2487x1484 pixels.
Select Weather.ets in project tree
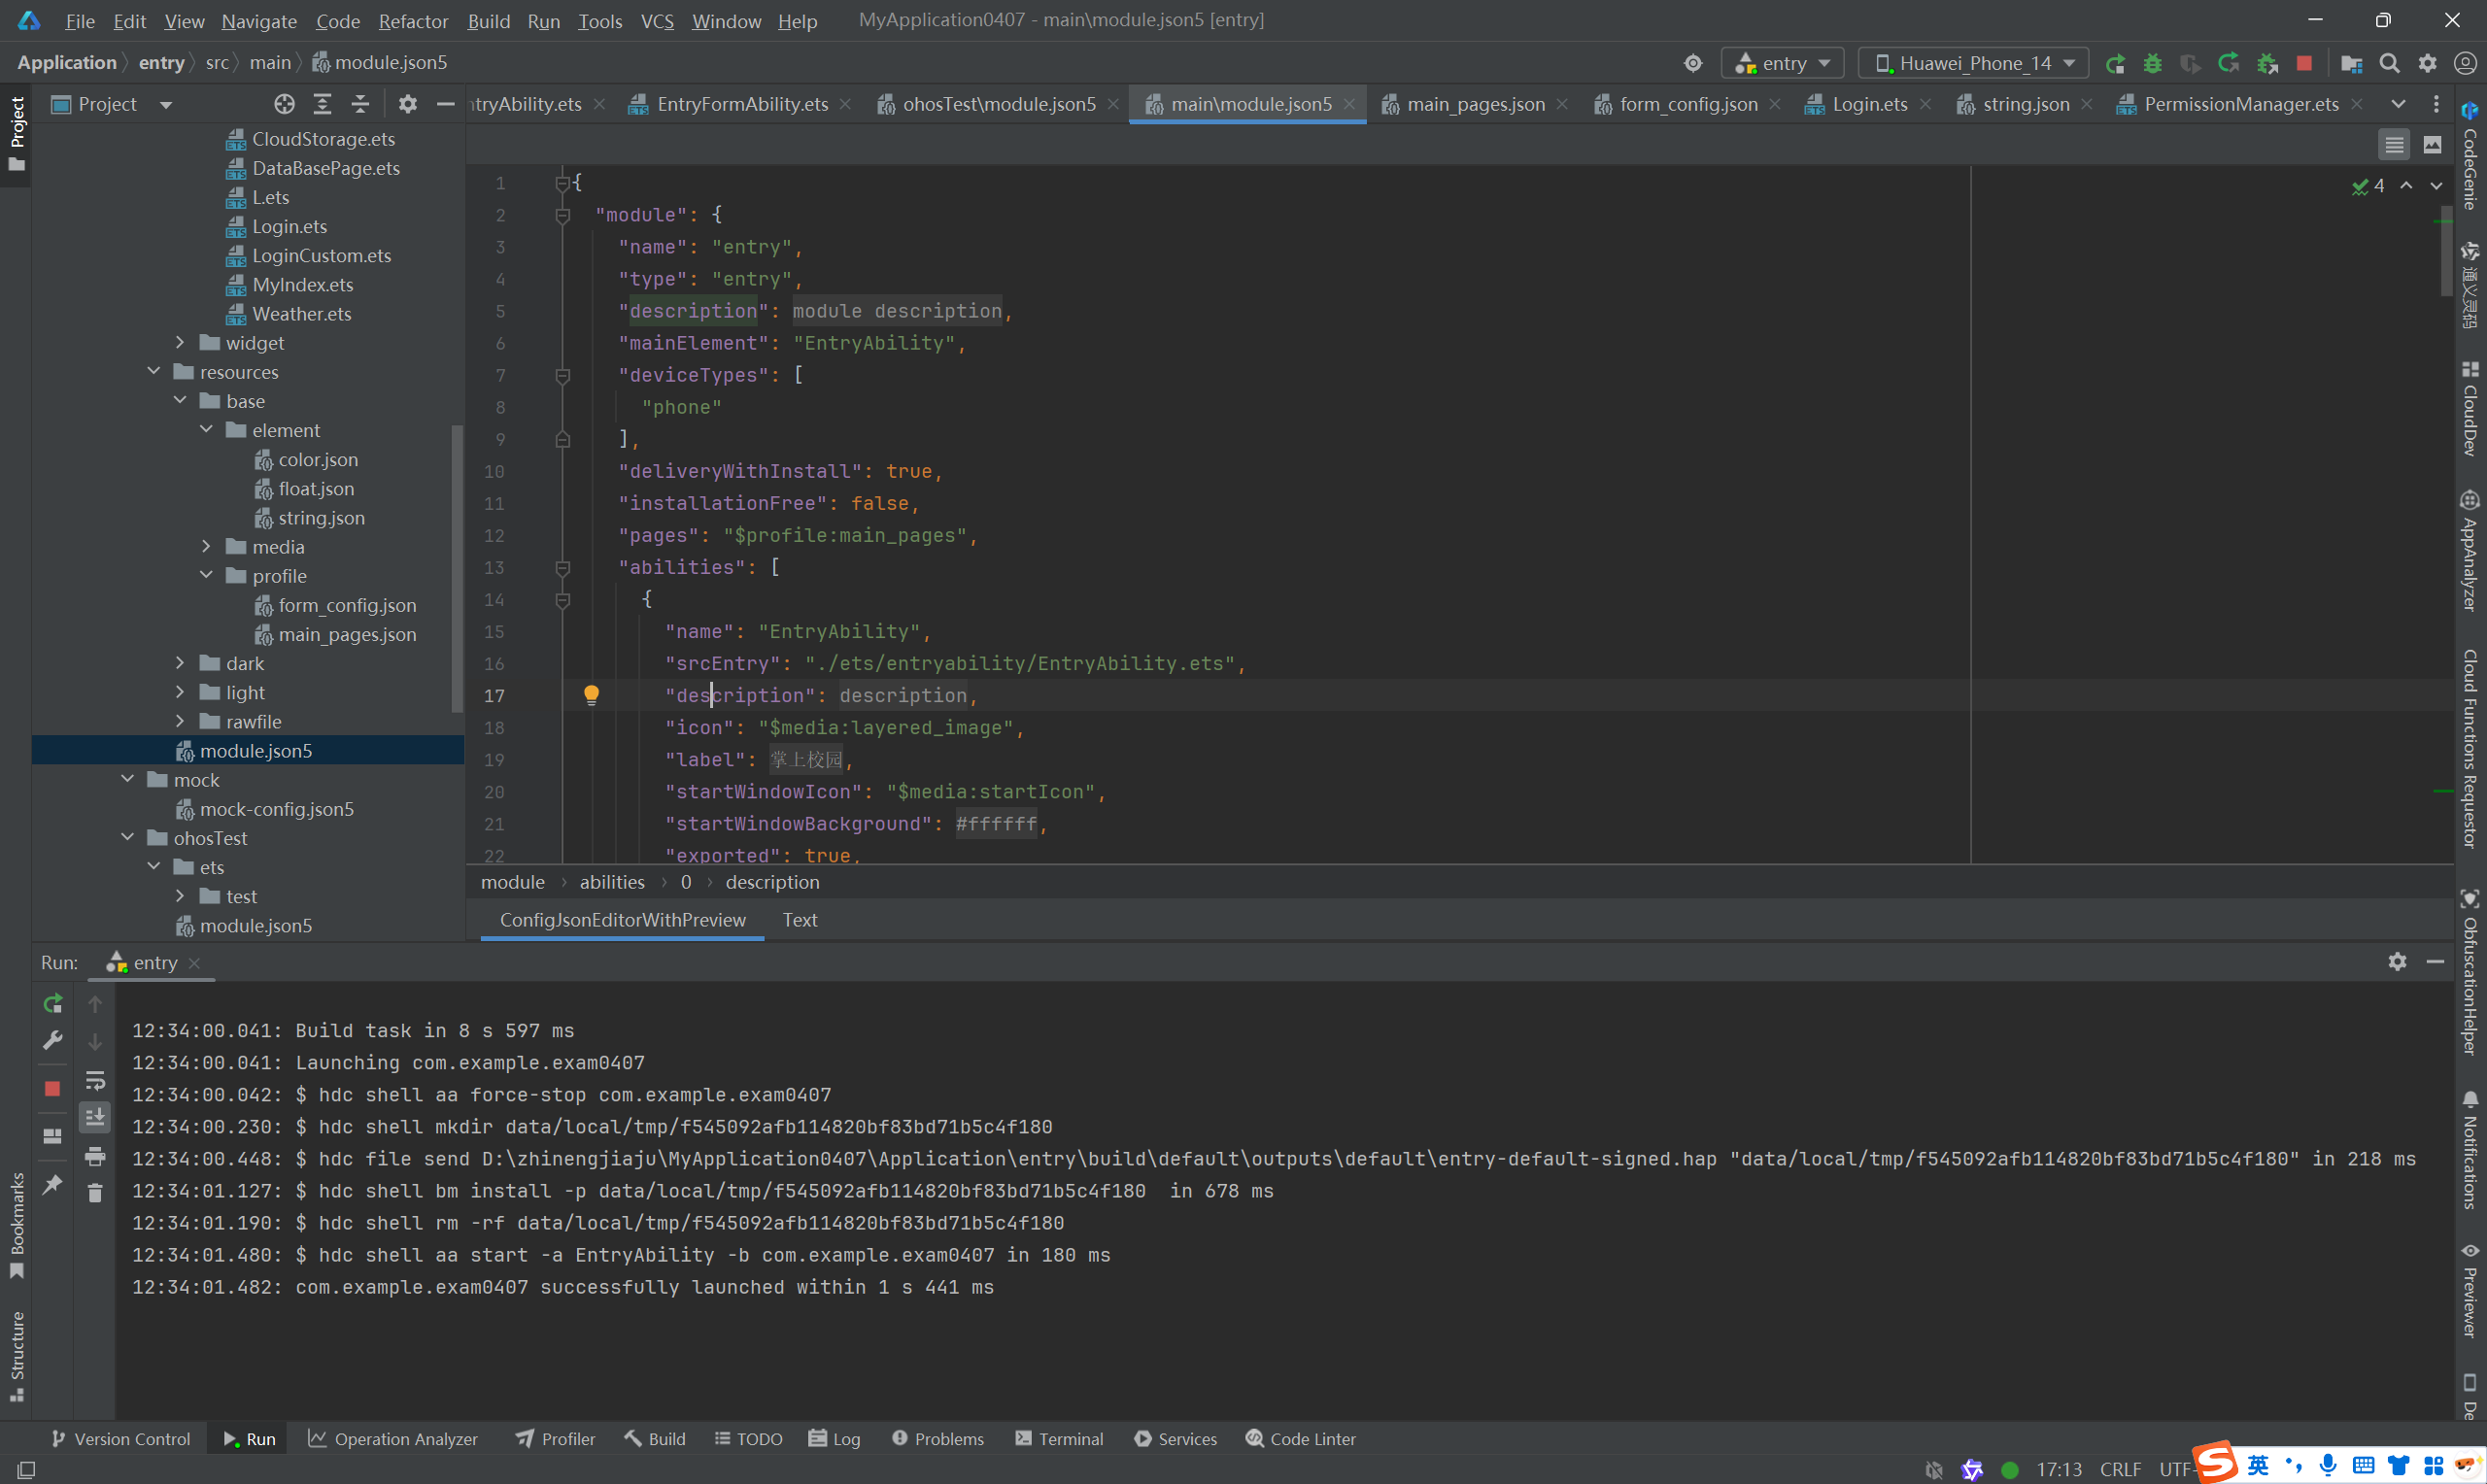(302, 314)
